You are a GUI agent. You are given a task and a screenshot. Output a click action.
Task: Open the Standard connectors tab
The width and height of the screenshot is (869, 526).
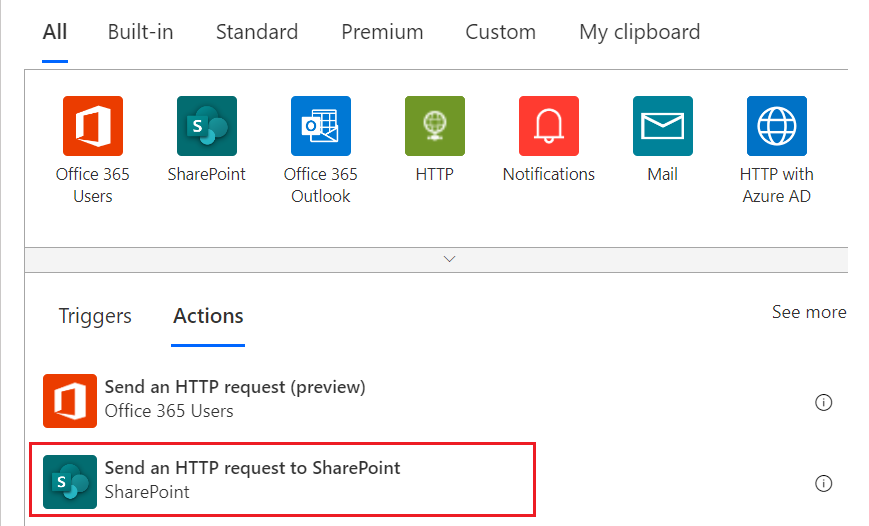pos(257,32)
